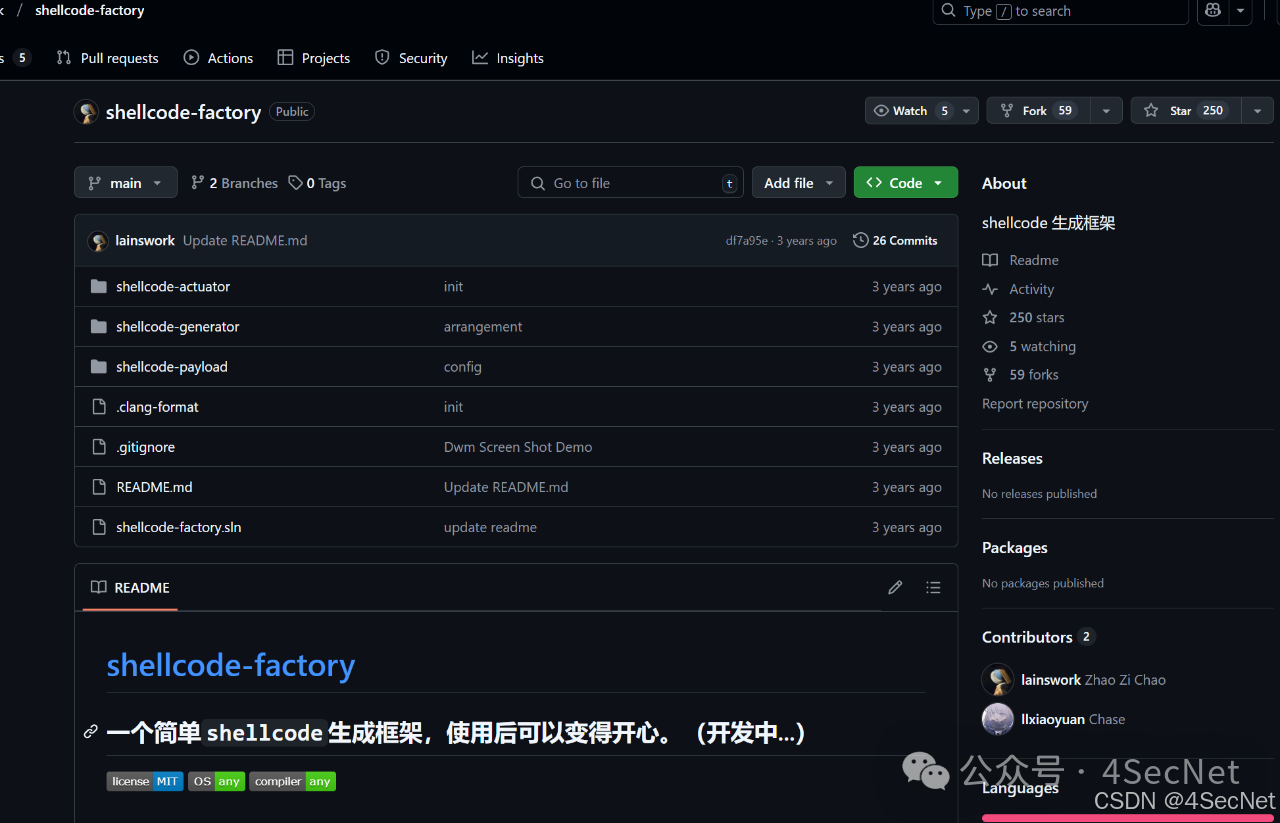Image resolution: width=1280 pixels, height=823 pixels.
Task: Open the Contributors heading link
Action: 1038,637
